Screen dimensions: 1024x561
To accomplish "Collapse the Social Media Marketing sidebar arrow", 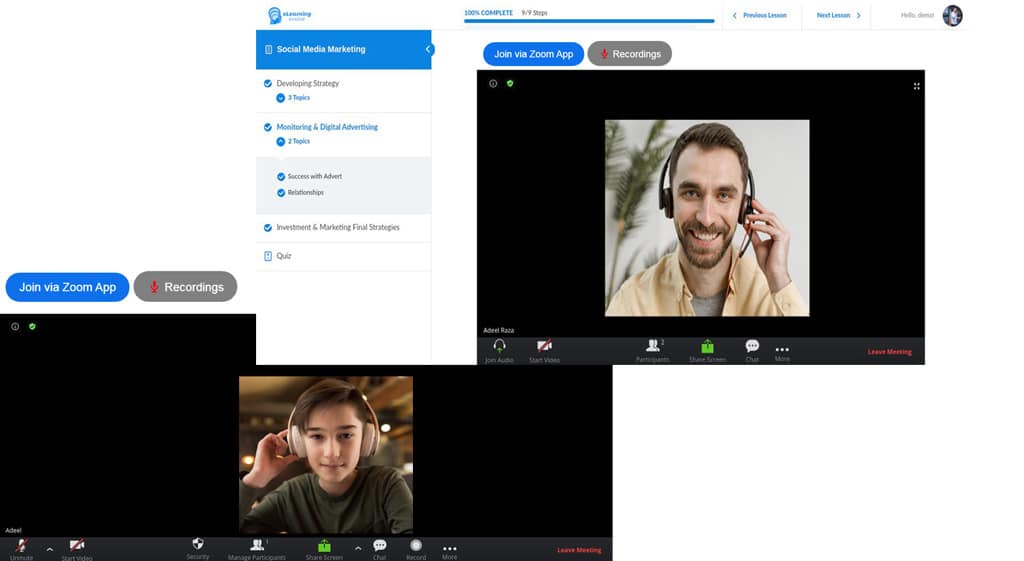I will point(428,49).
